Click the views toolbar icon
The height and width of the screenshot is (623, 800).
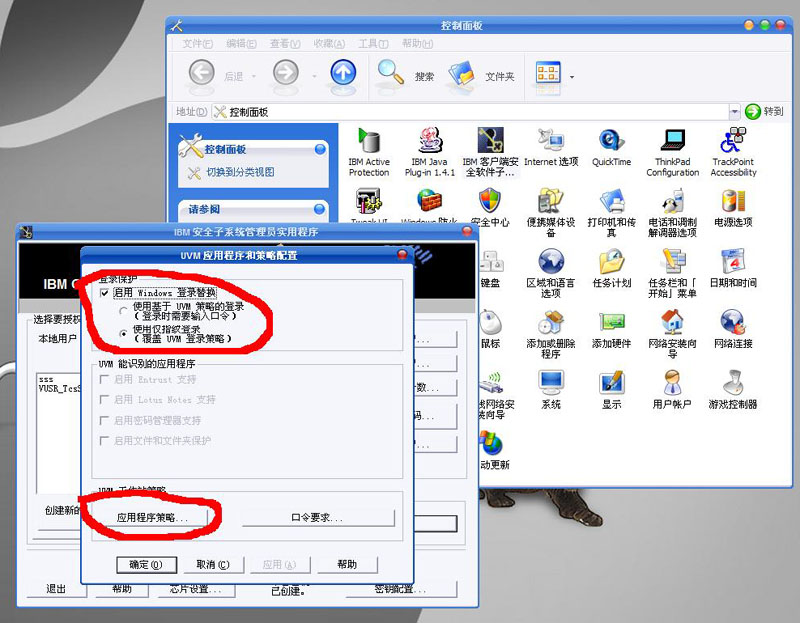(x=548, y=73)
